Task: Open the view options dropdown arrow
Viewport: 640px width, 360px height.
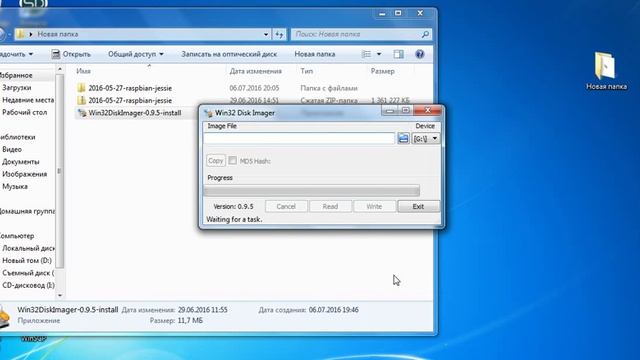Action: (x=379, y=54)
